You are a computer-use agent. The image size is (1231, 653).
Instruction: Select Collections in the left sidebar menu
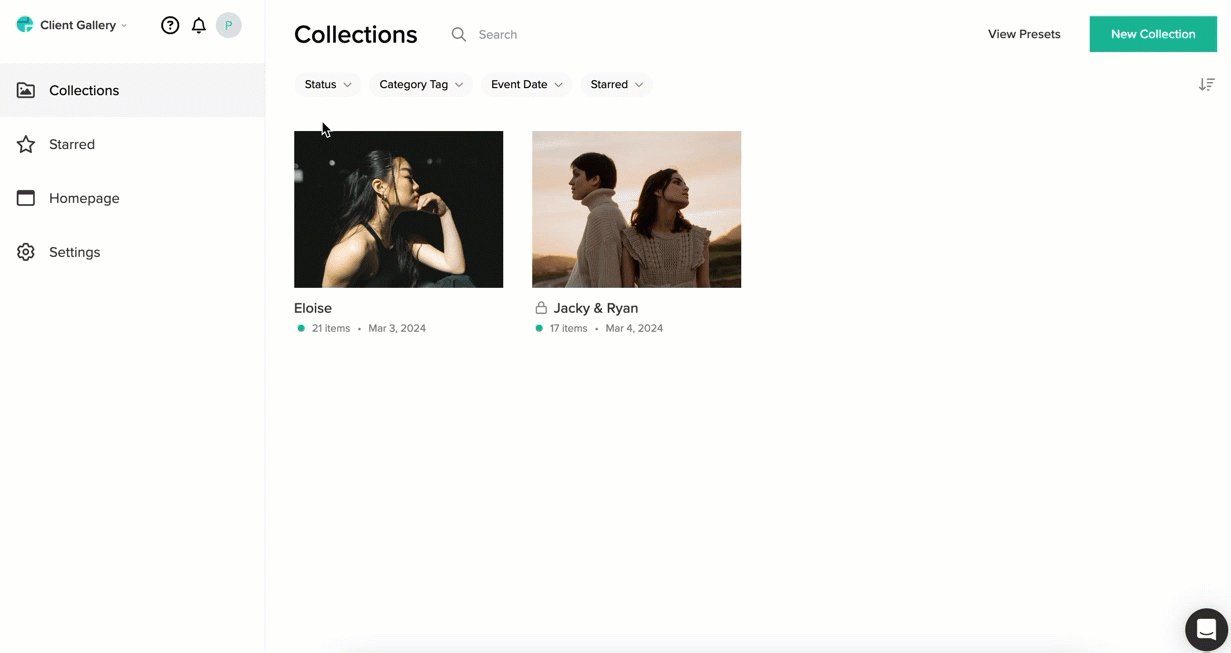click(84, 90)
